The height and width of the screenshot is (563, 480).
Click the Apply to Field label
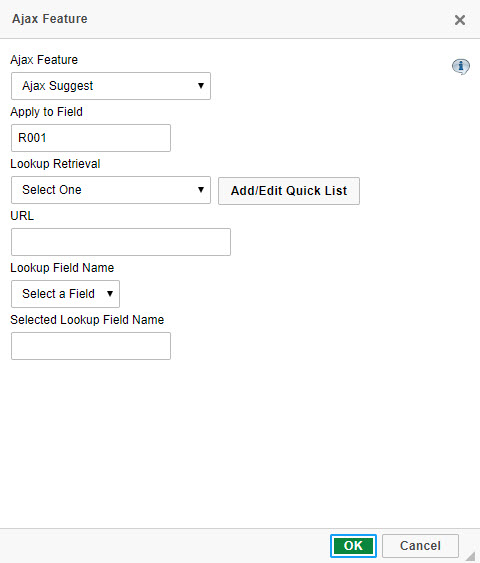[x=47, y=112]
